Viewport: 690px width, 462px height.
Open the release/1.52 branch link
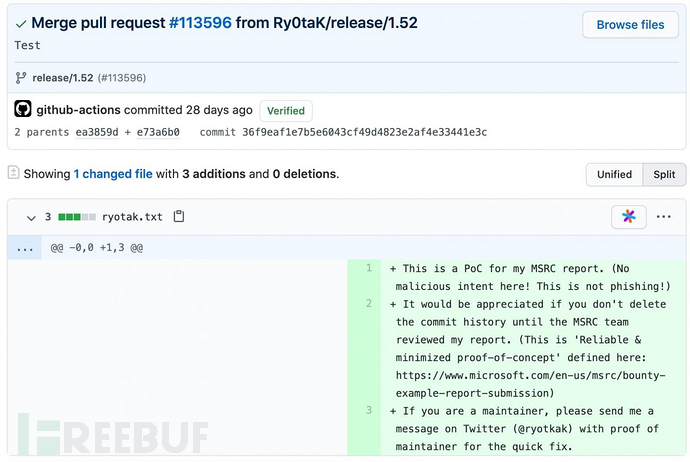click(63, 77)
